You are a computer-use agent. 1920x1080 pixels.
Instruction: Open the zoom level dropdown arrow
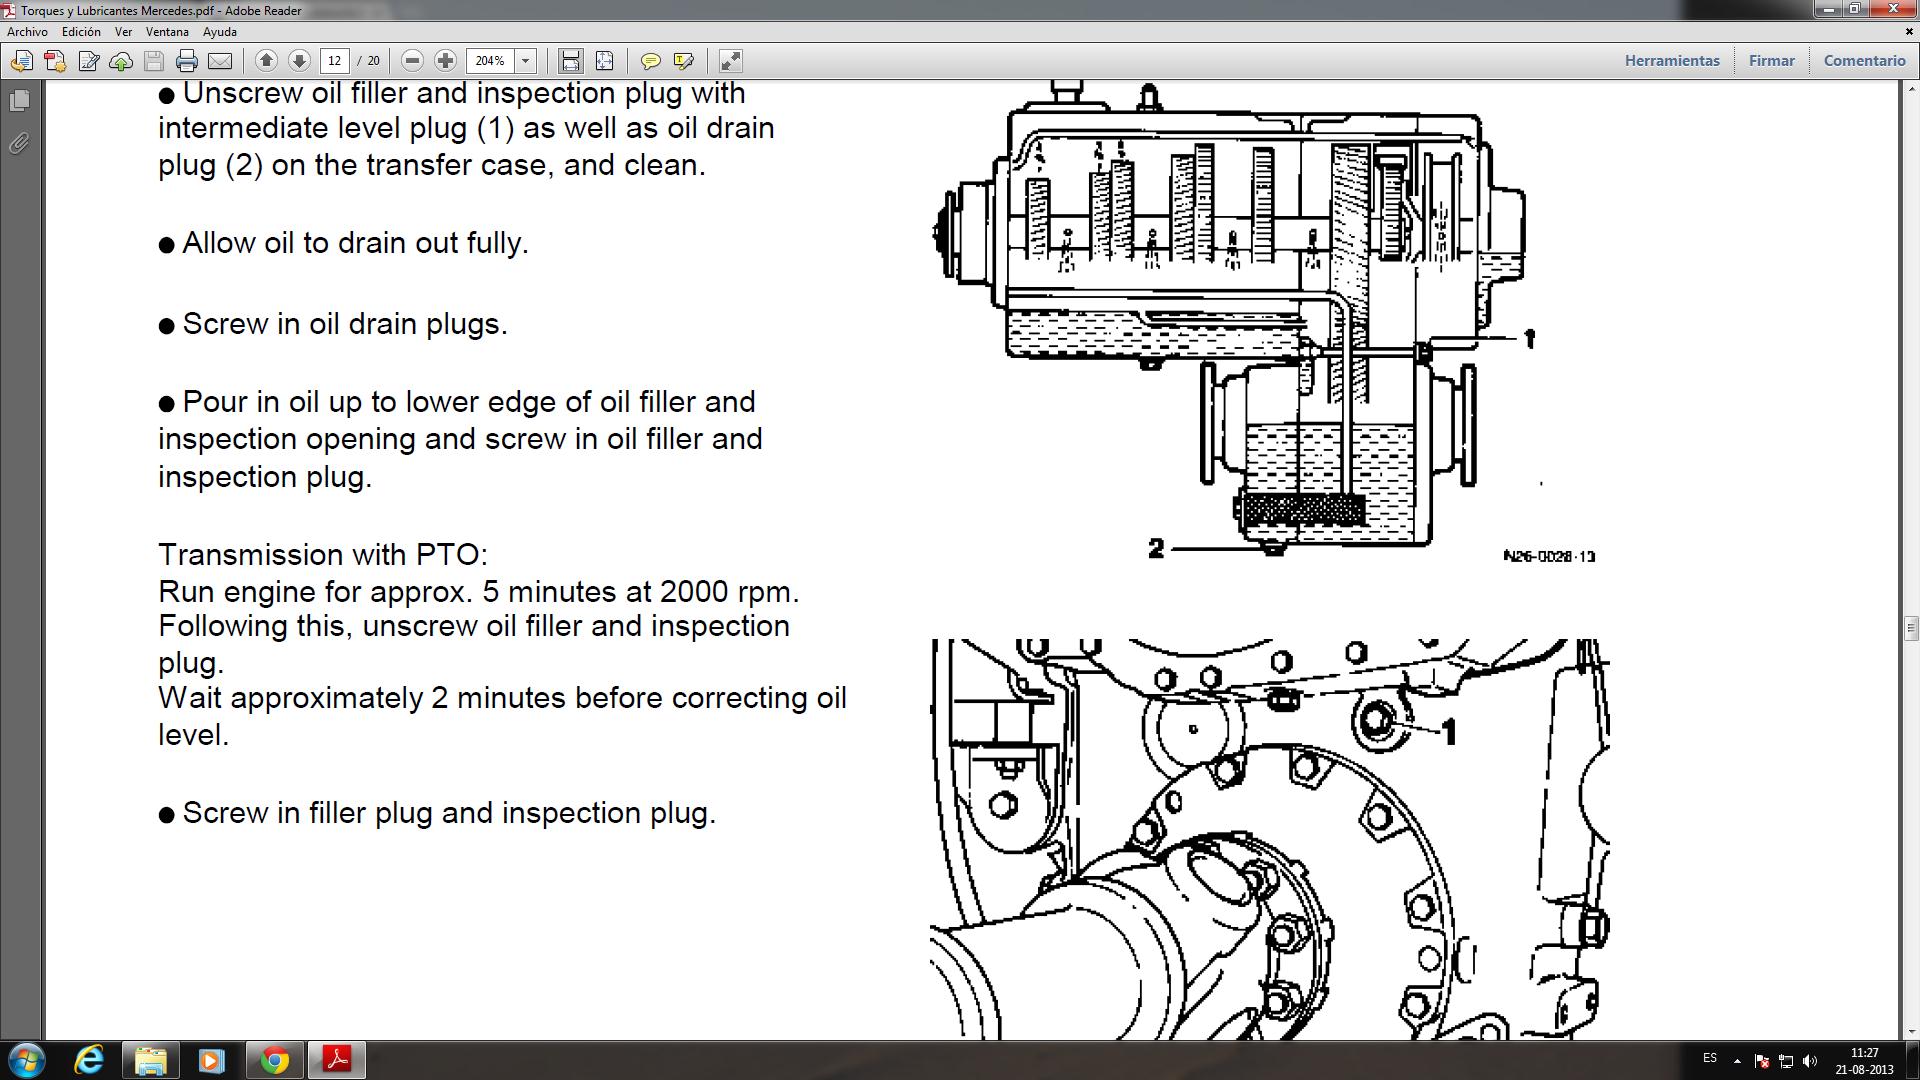tap(526, 61)
